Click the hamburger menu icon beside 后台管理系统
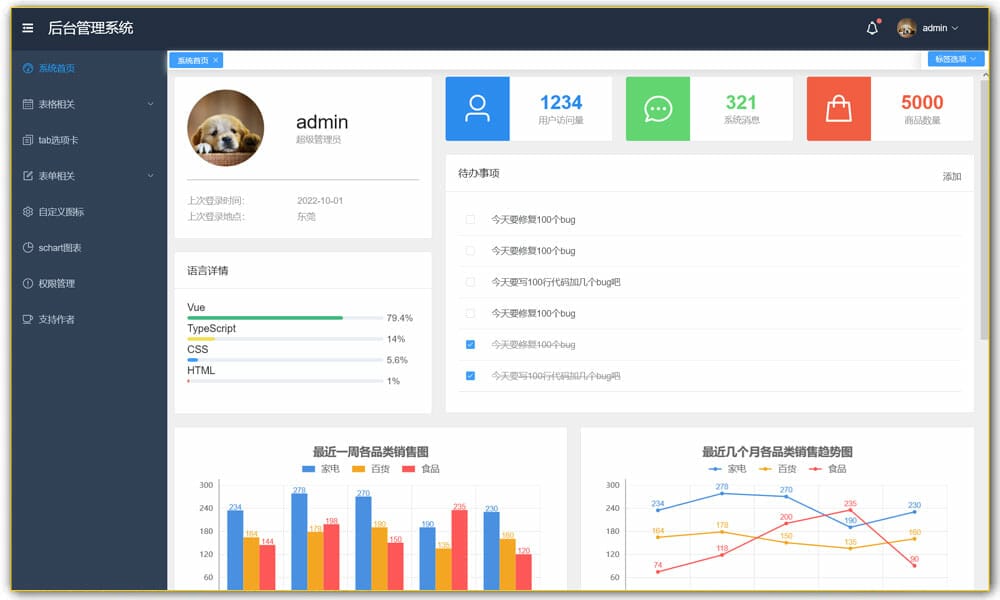 pos(27,27)
